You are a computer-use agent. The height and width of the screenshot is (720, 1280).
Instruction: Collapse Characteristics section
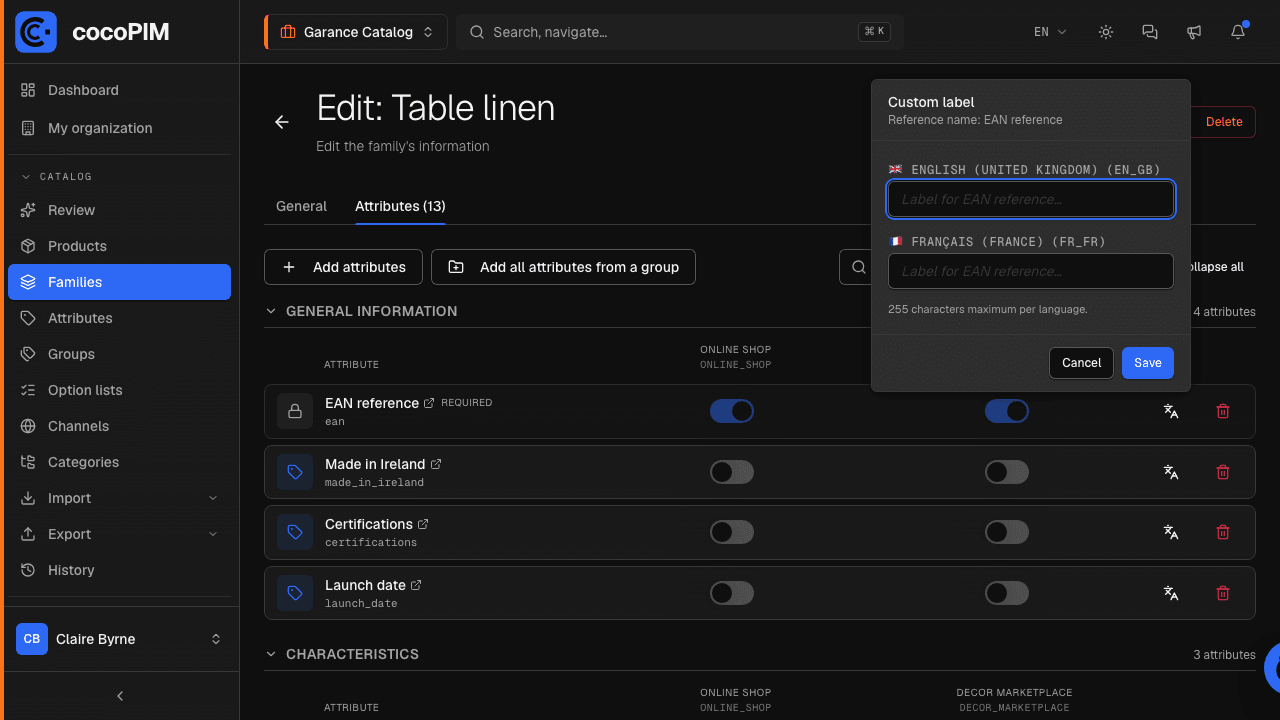click(x=270, y=654)
